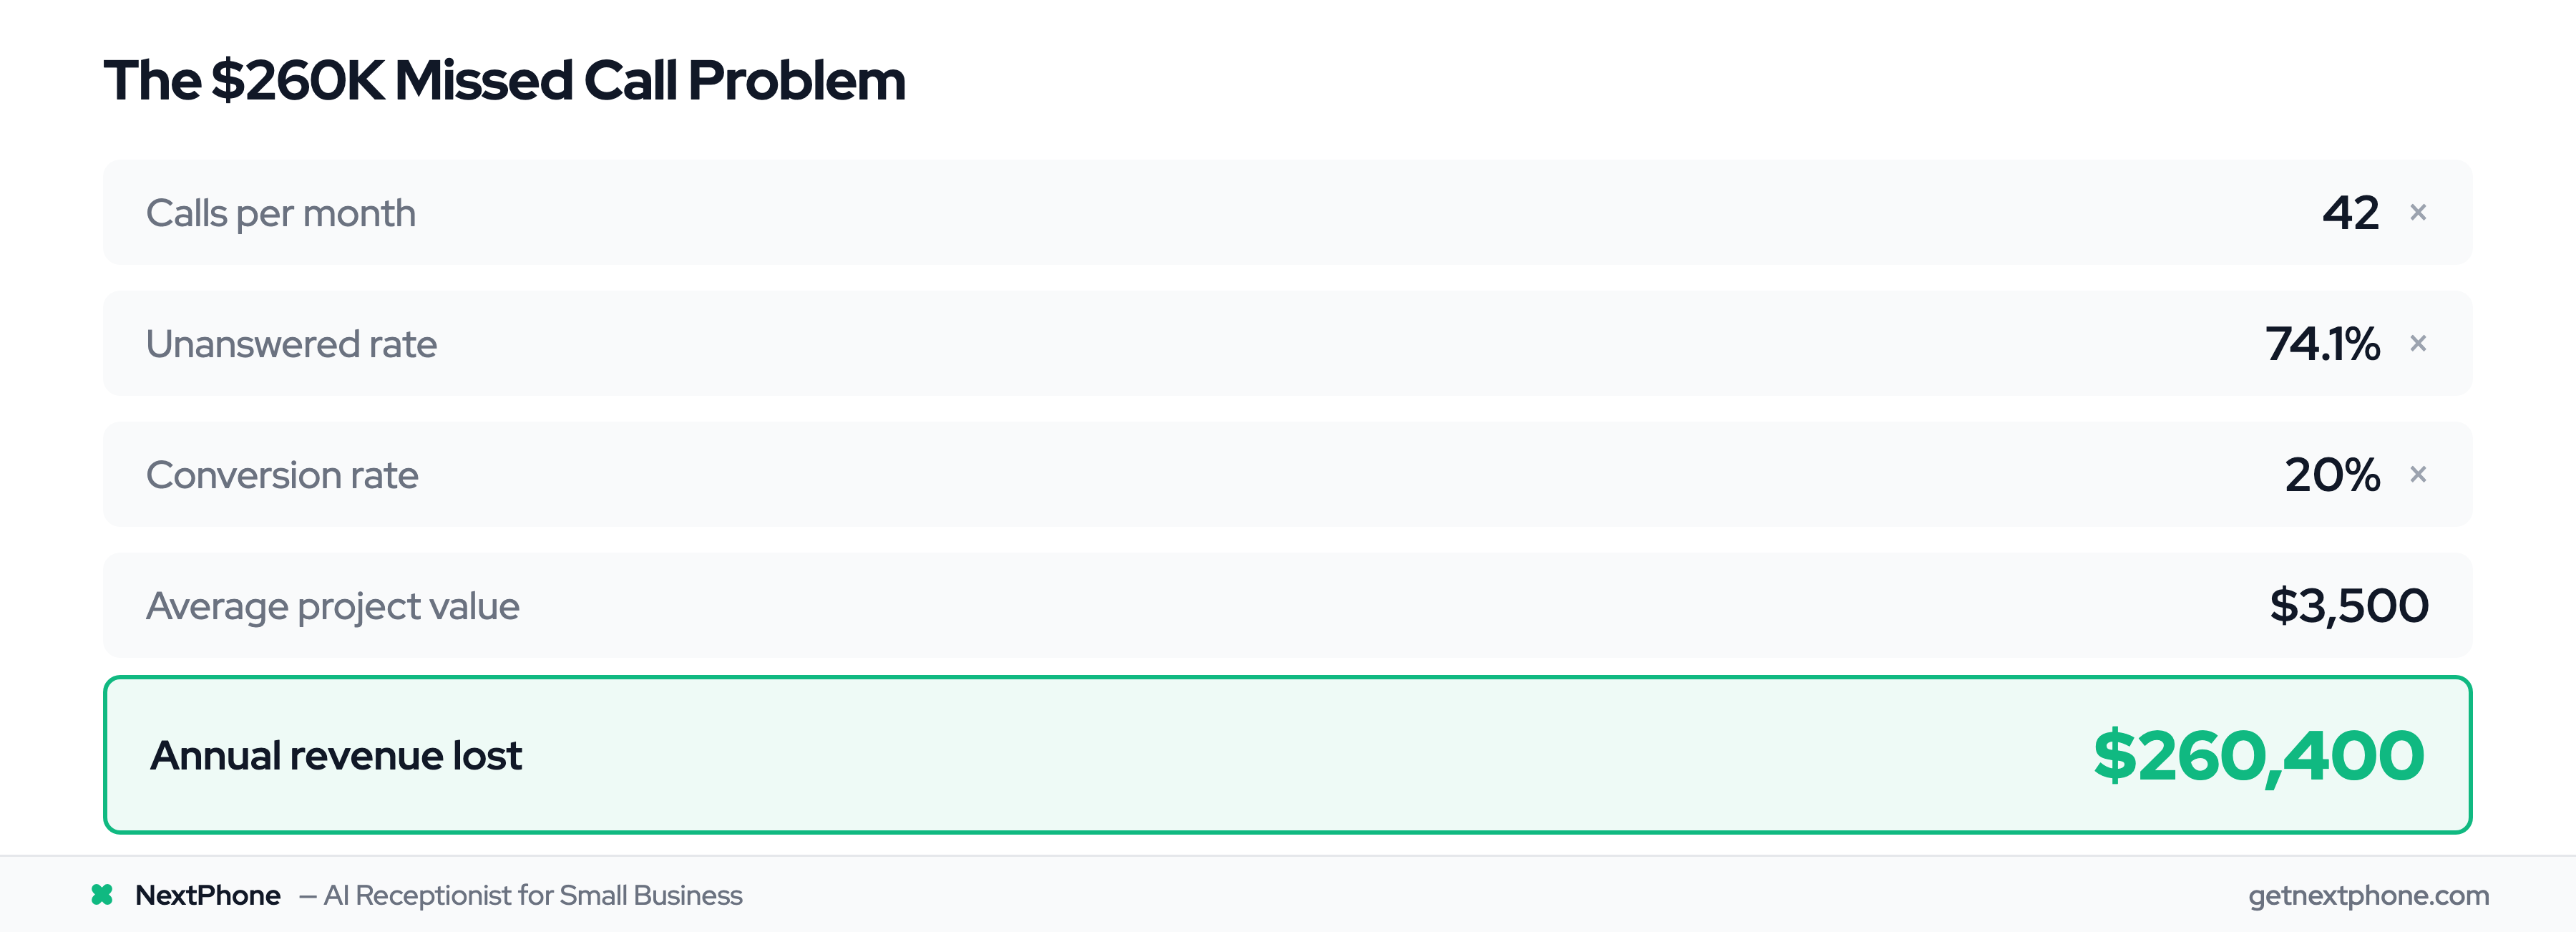
Task: Click the green $260,400 total
Action: (2258, 756)
